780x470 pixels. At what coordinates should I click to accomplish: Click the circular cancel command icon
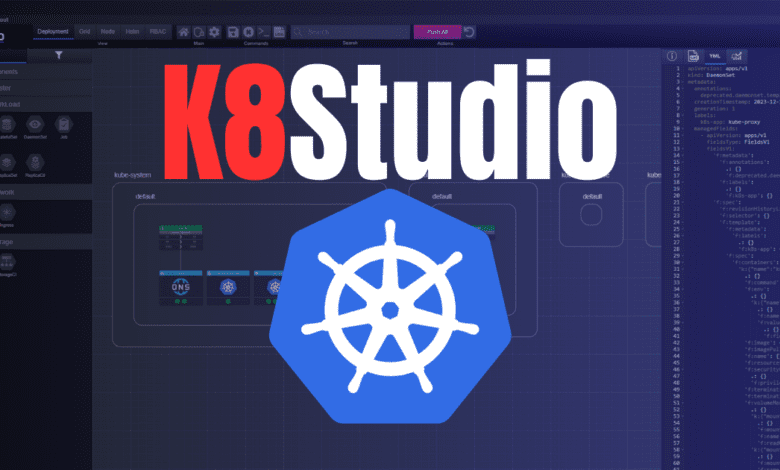(248, 32)
